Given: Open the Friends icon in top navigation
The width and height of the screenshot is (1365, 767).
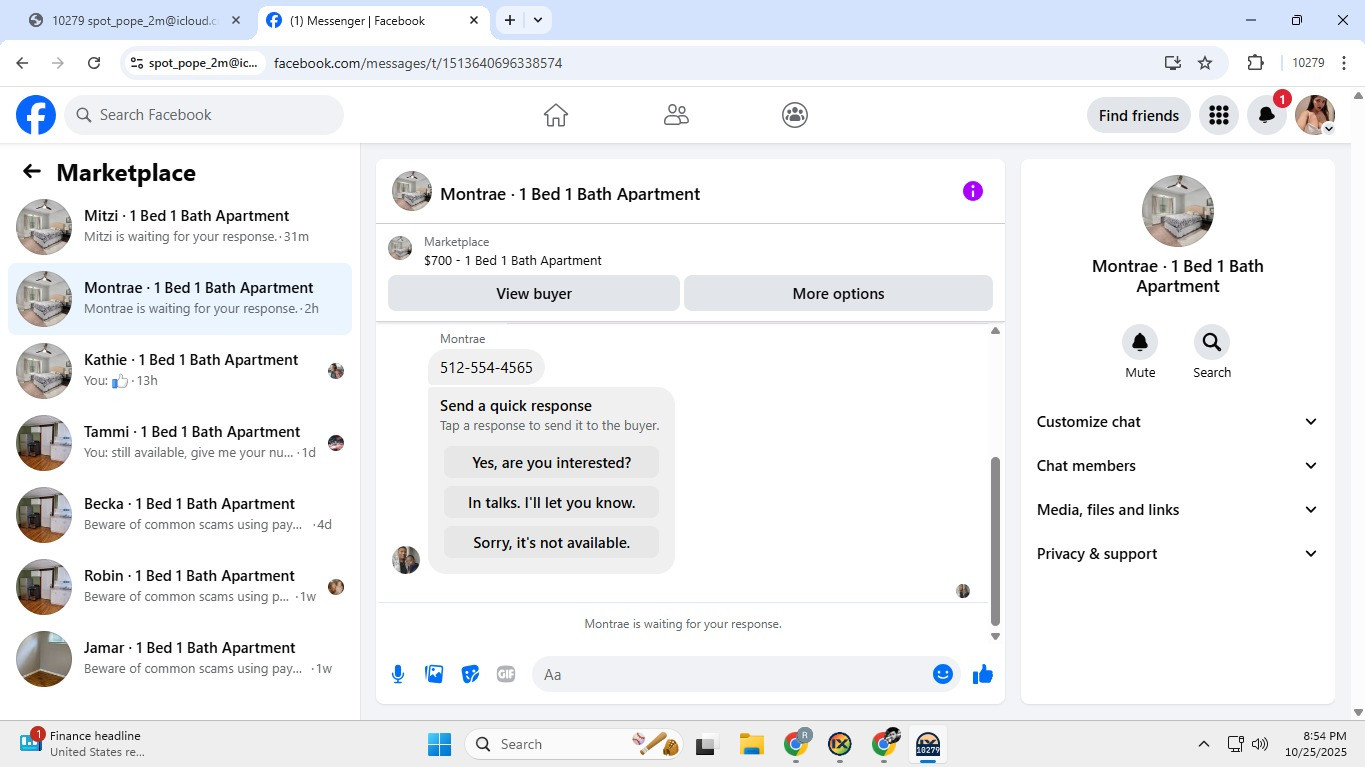Looking at the screenshot, I should point(676,115).
